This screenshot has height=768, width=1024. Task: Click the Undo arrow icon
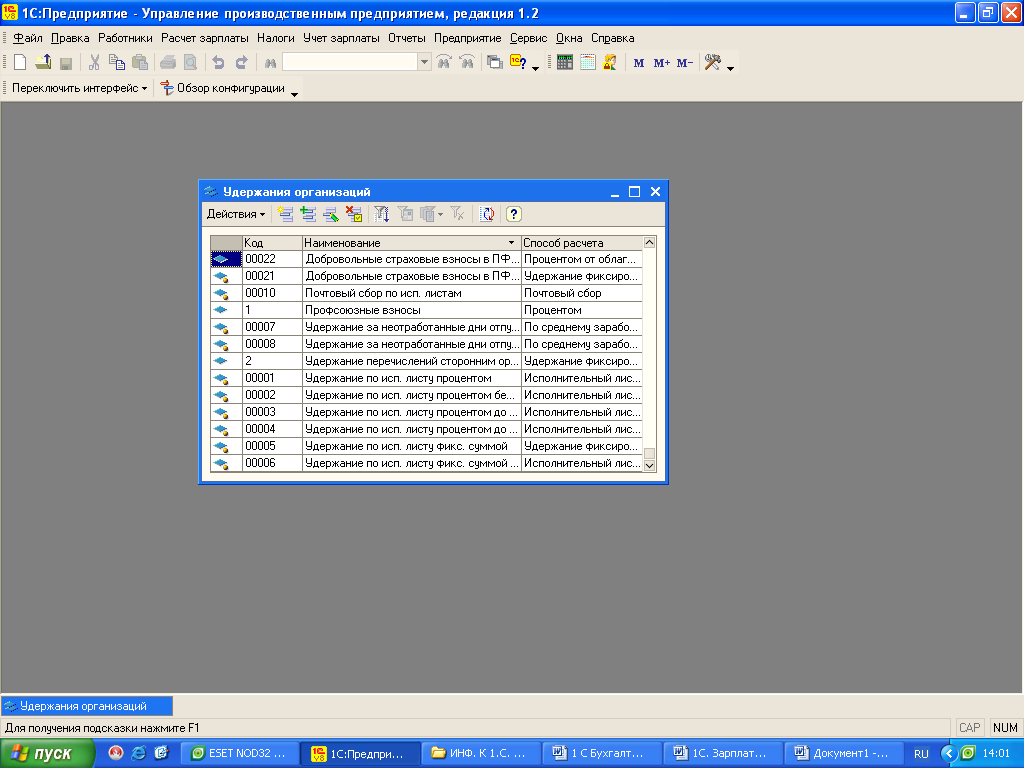(219, 63)
